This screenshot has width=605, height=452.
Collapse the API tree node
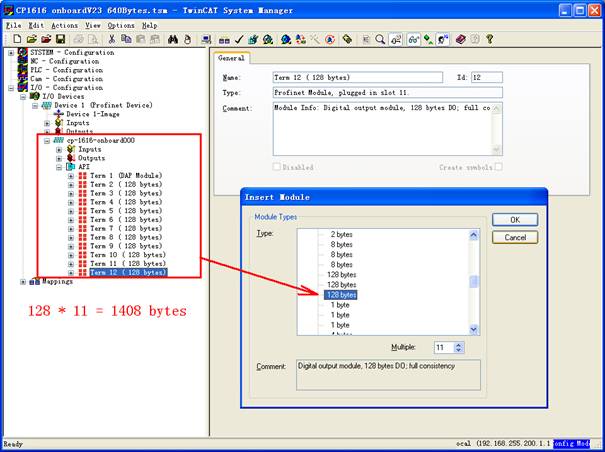[59, 167]
